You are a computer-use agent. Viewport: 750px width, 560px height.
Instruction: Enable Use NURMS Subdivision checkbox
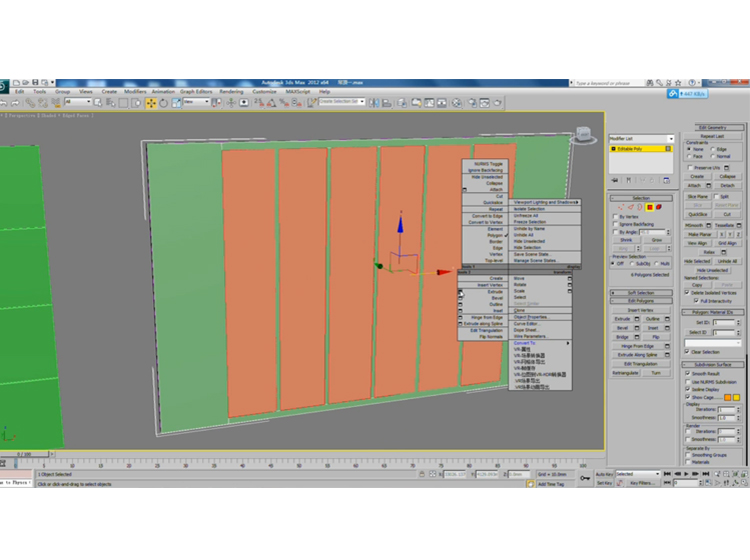pos(688,382)
